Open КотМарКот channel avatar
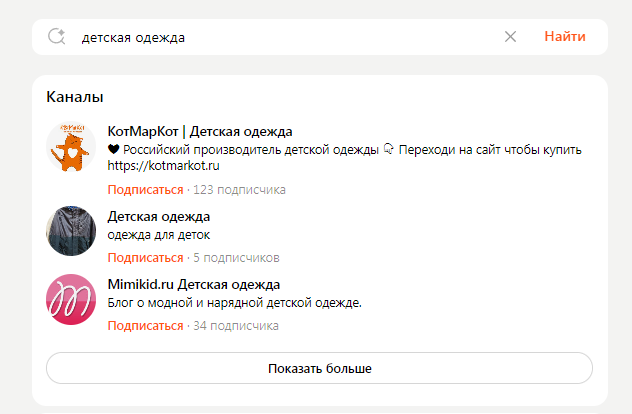This screenshot has width=632, height=414. coord(71,147)
